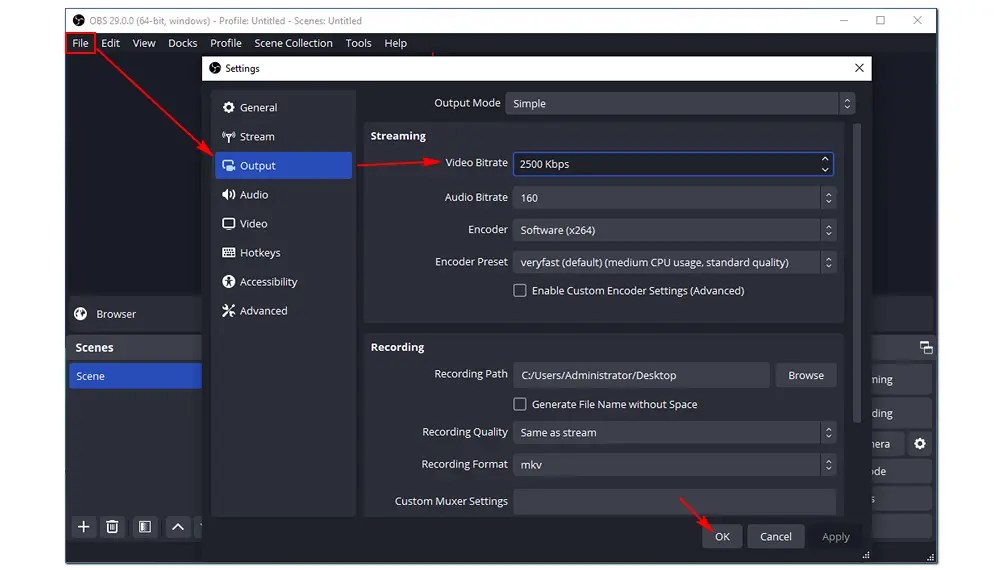Add a new scene with the plus icon
1000x570 pixels.
(84, 527)
